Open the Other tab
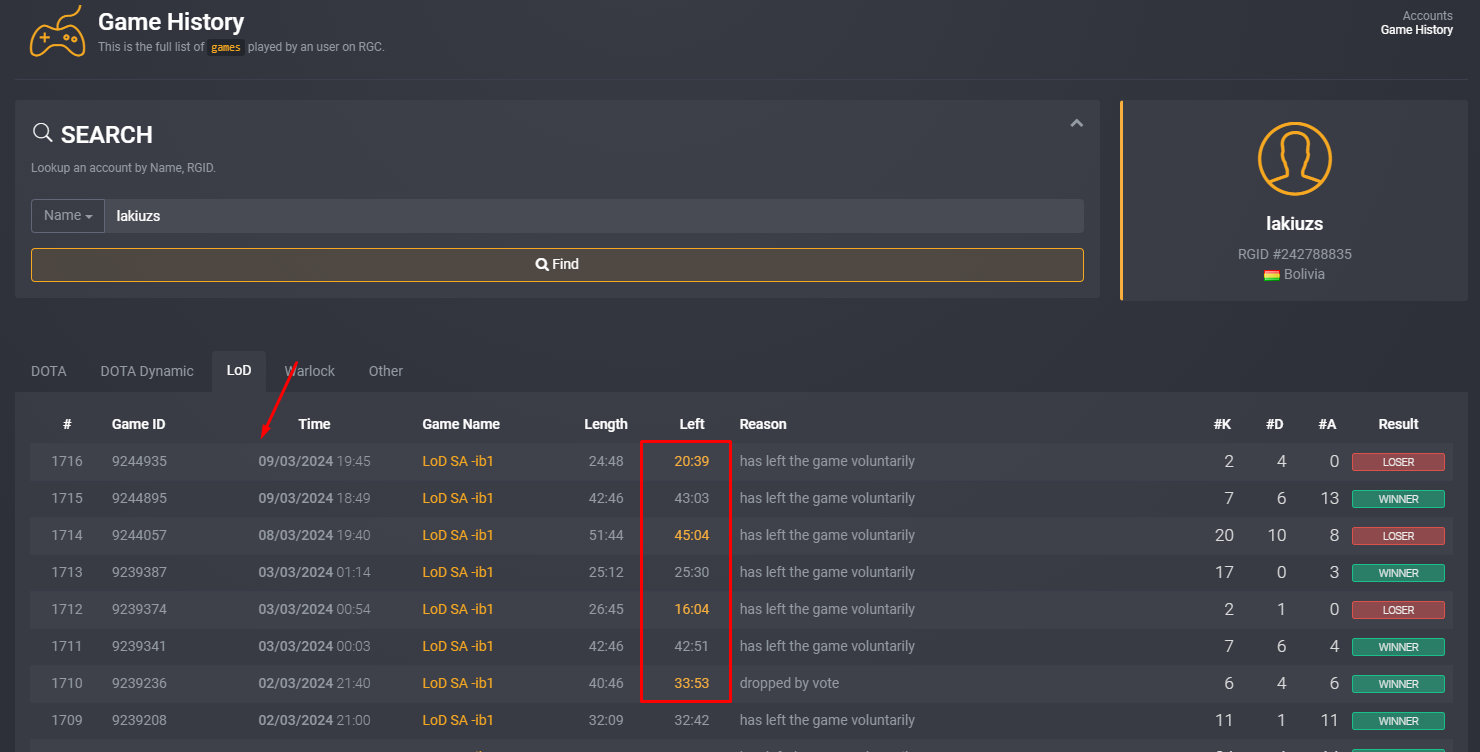 click(386, 371)
